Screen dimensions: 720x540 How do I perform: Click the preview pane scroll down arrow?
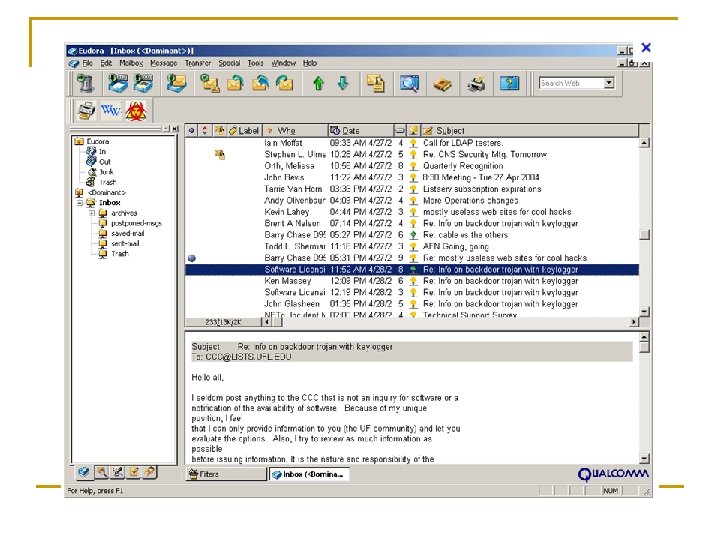(x=645, y=458)
